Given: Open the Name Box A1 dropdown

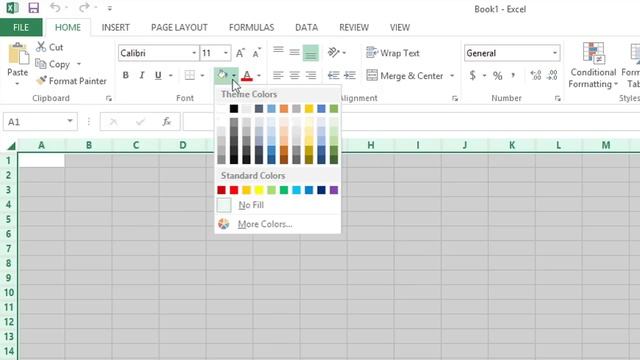Looking at the screenshot, I should tap(70, 121).
